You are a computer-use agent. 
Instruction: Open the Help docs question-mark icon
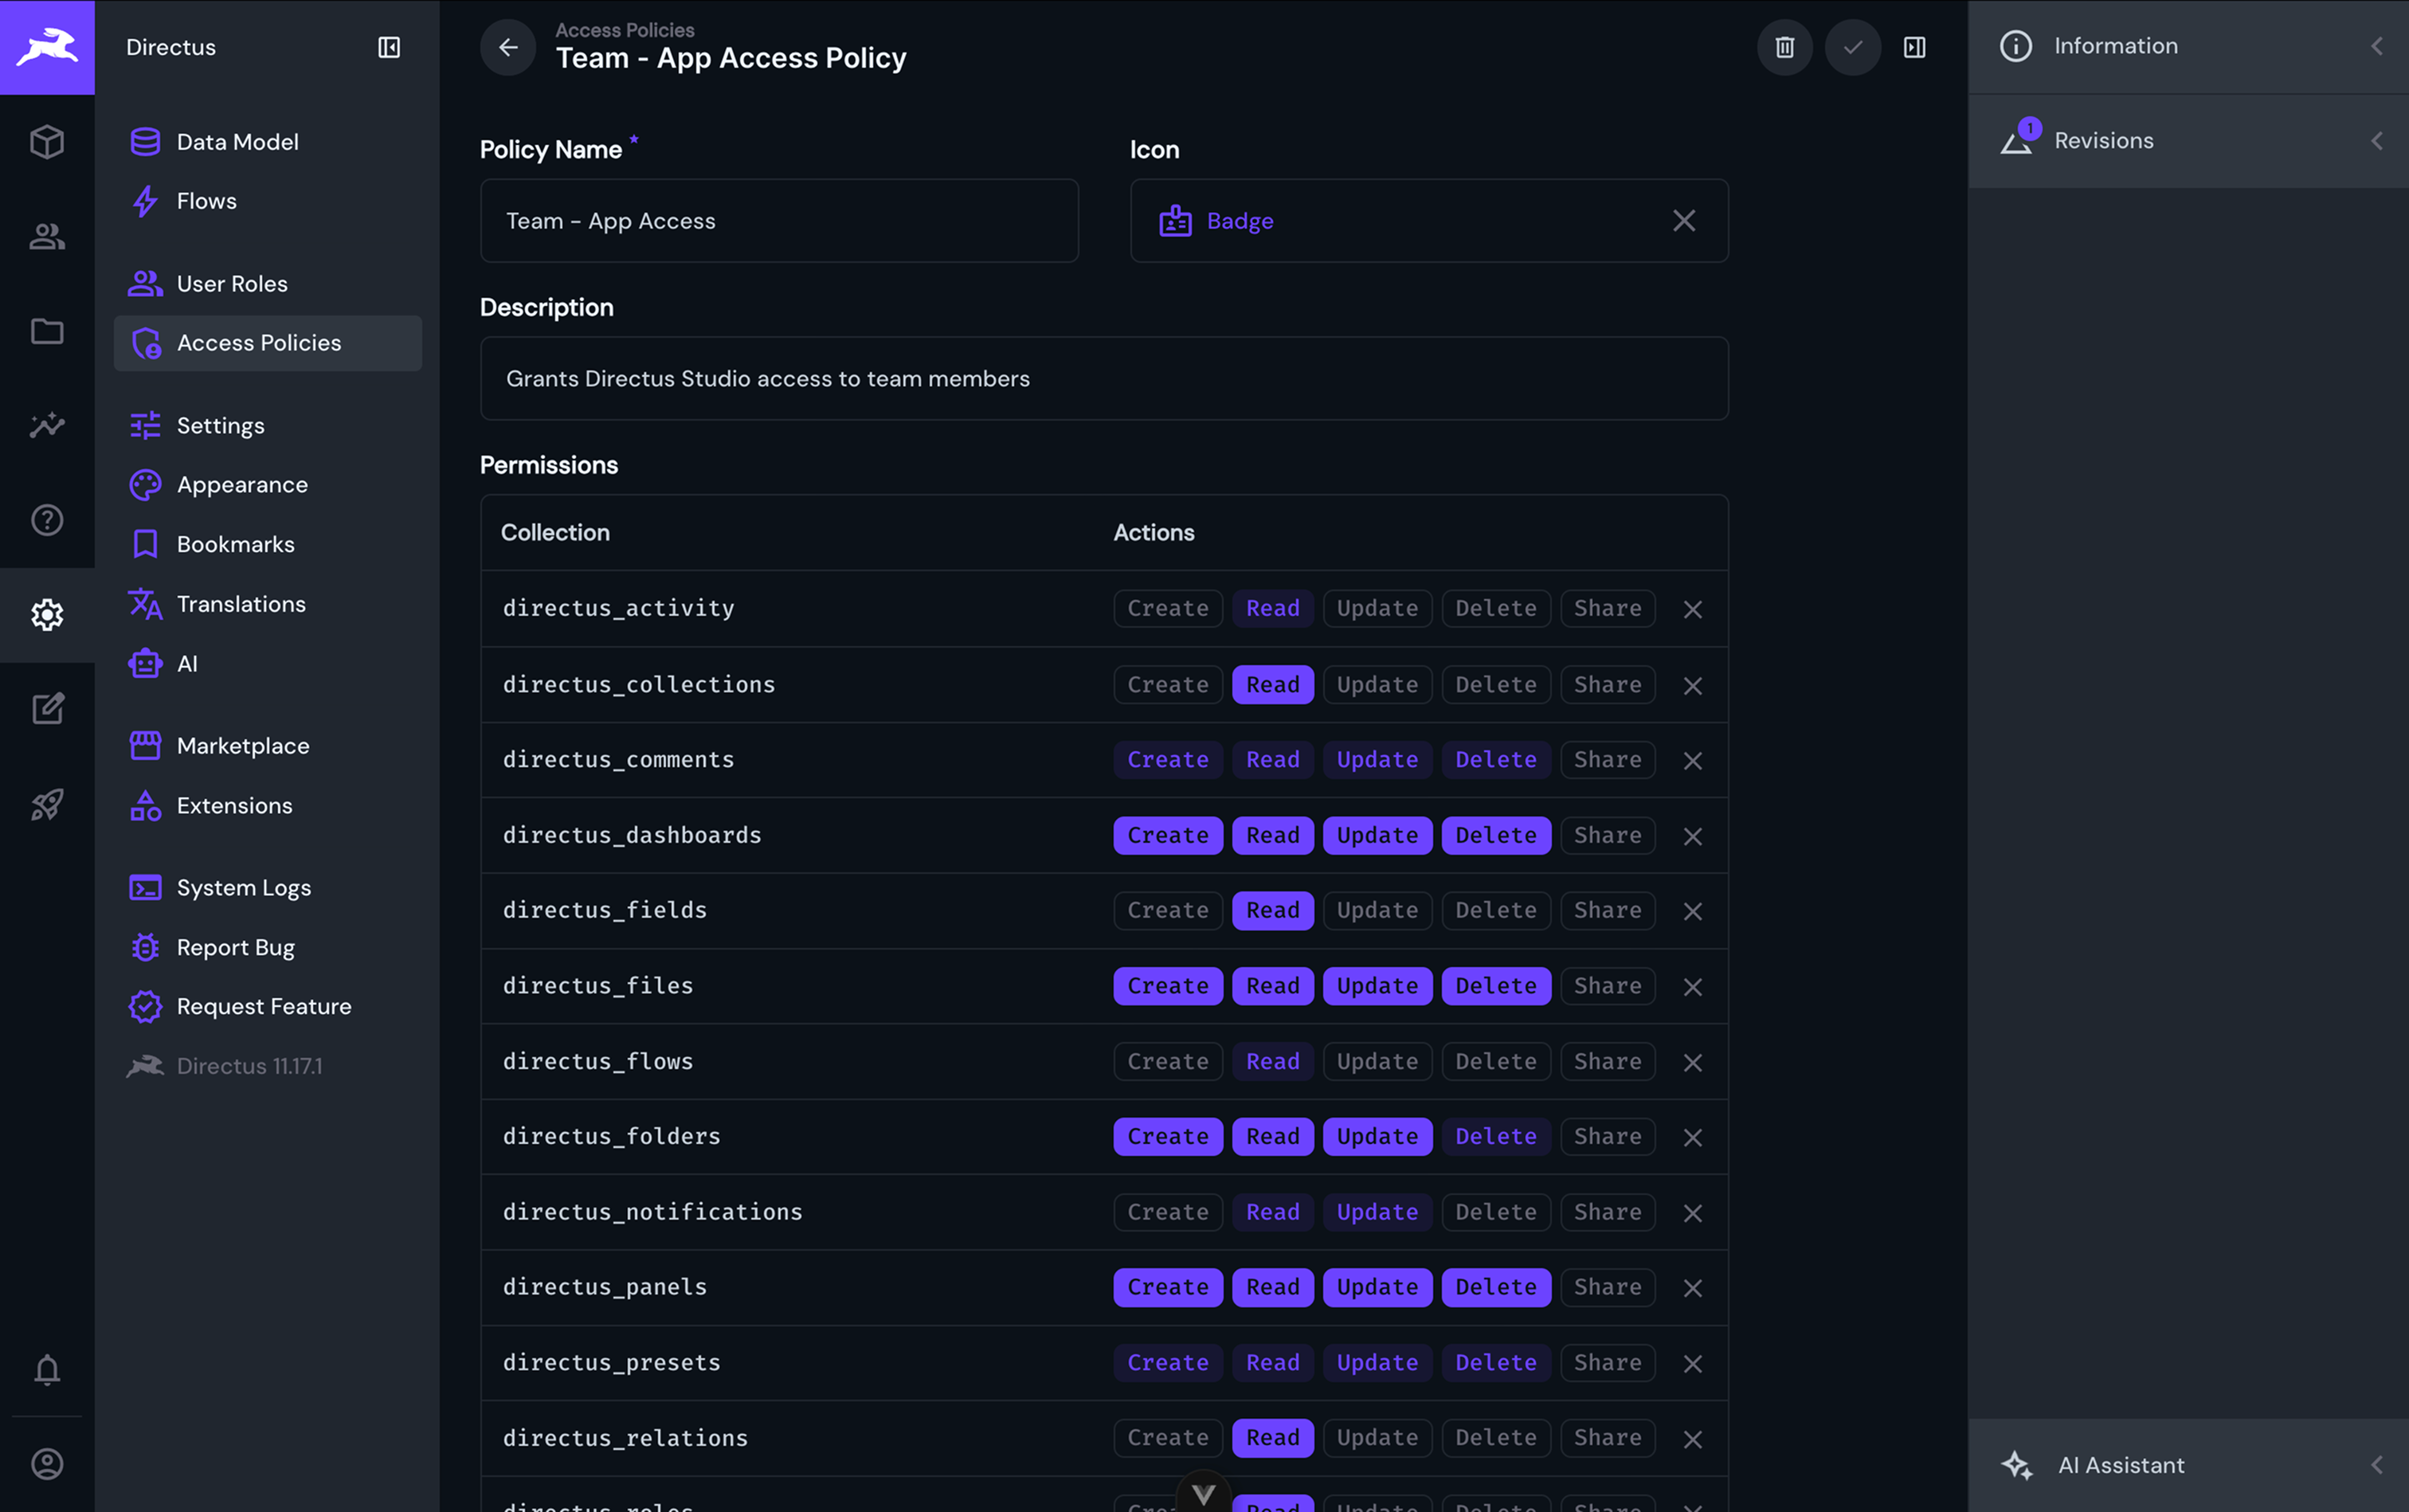(x=47, y=520)
